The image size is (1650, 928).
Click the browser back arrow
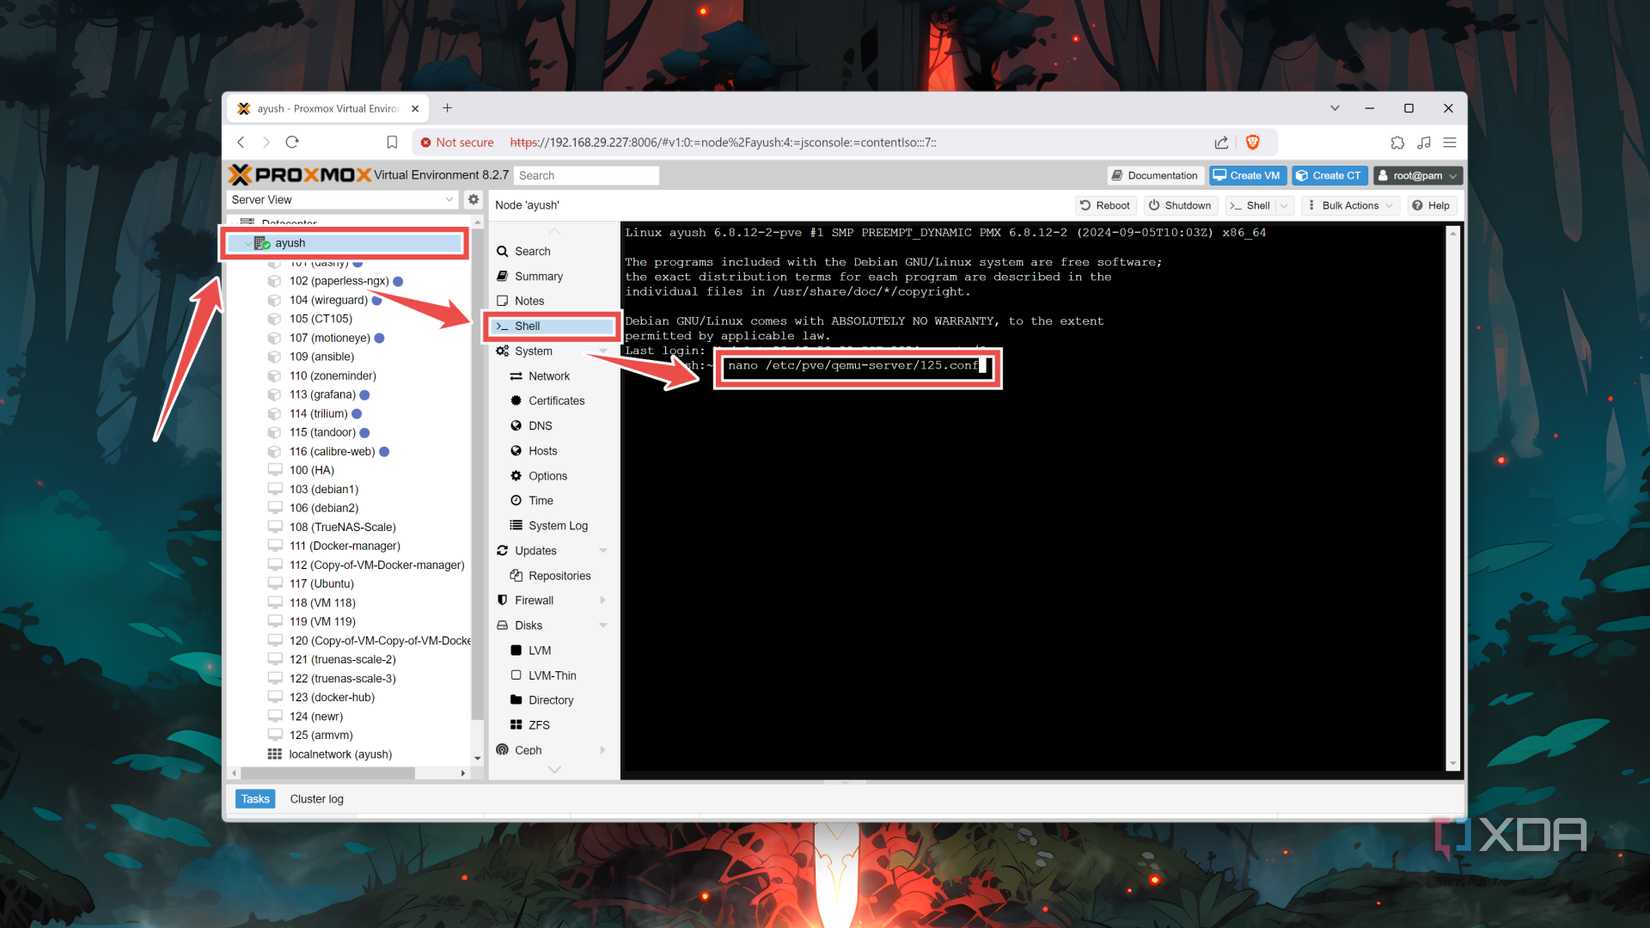click(241, 142)
